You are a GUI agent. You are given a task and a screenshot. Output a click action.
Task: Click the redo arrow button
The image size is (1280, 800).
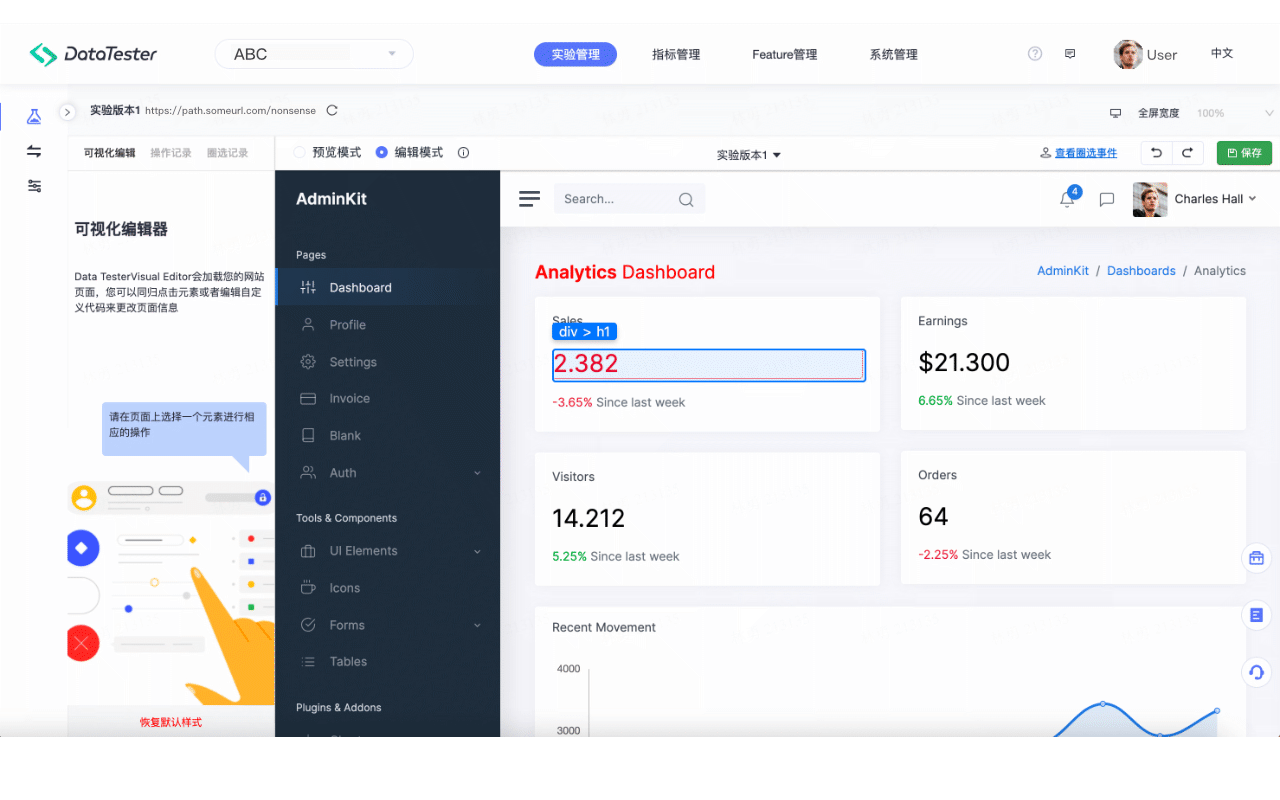coord(1187,153)
